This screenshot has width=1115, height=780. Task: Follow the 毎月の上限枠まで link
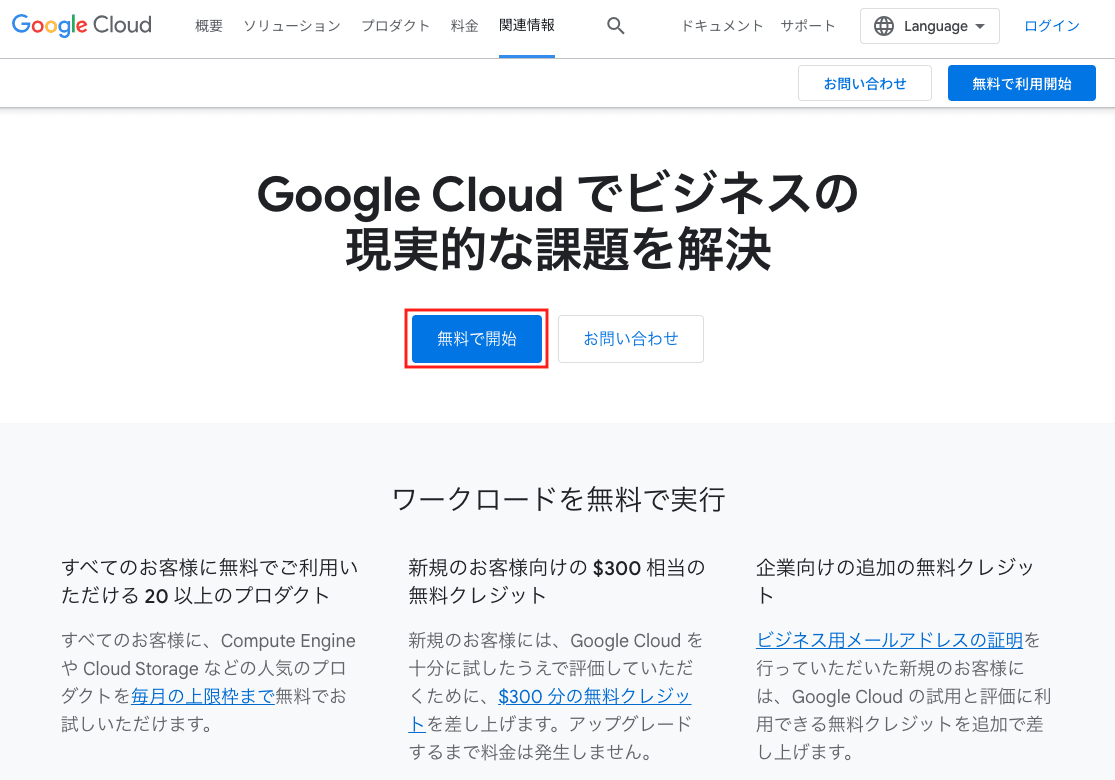[x=203, y=696]
